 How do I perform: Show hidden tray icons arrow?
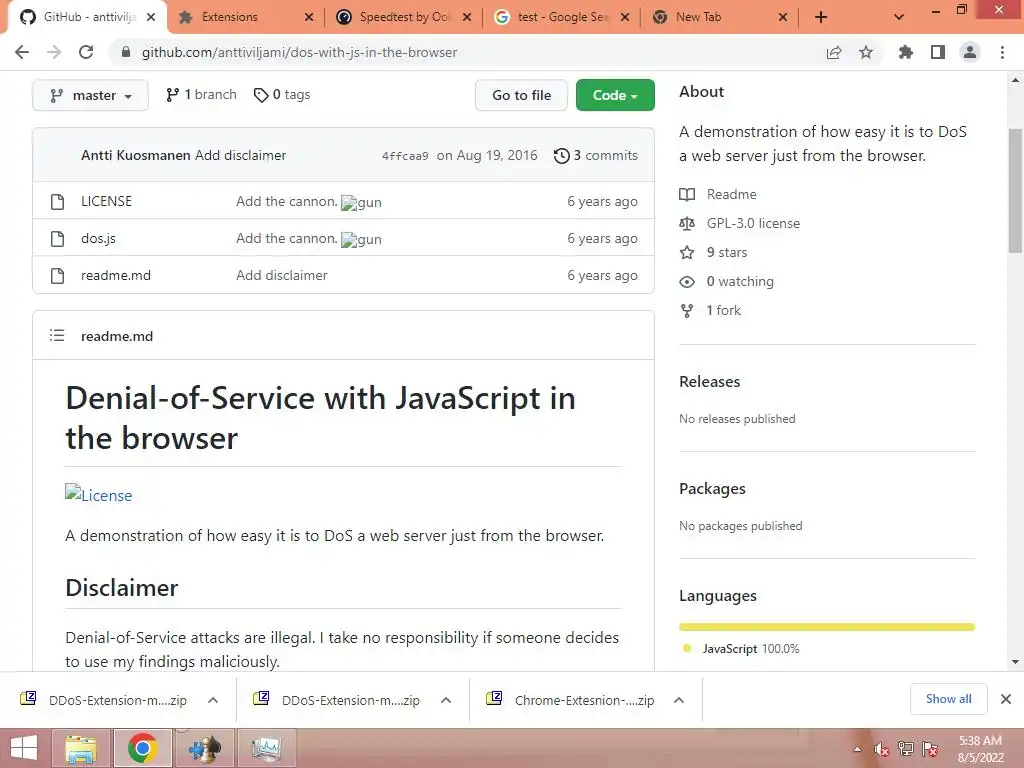[857, 749]
